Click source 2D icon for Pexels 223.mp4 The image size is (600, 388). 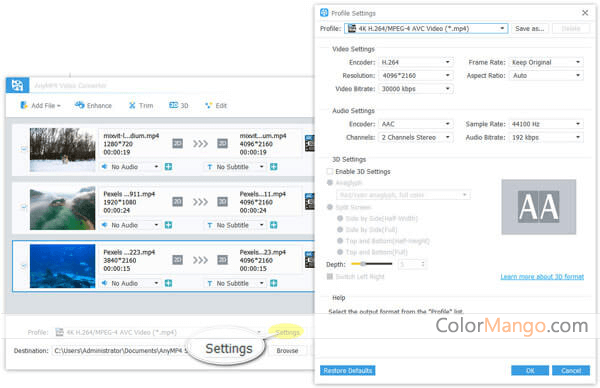pos(177,260)
